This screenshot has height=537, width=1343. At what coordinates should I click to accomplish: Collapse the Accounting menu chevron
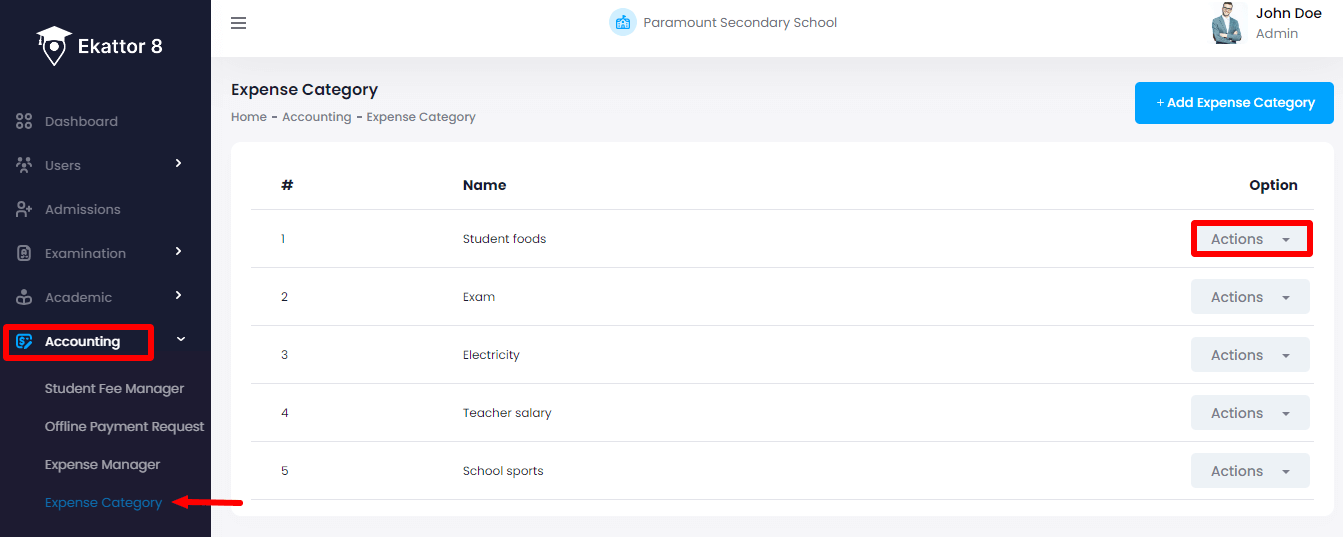(181, 339)
